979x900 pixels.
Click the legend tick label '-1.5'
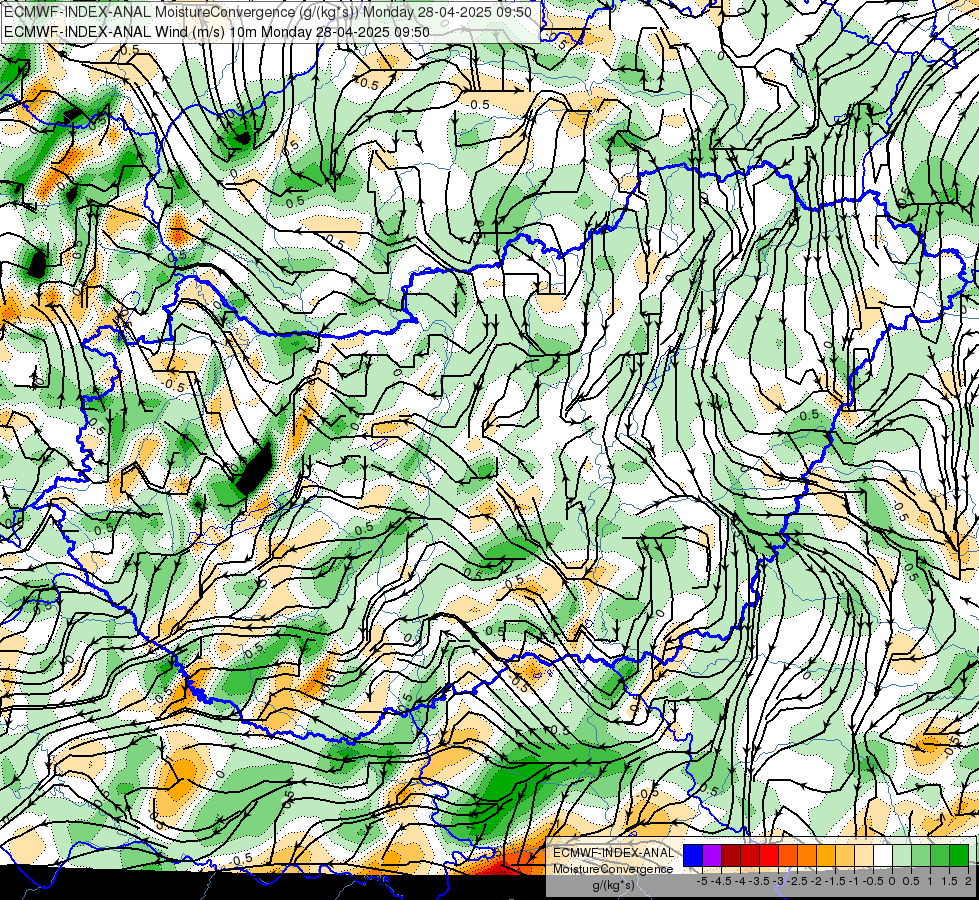point(835,881)
